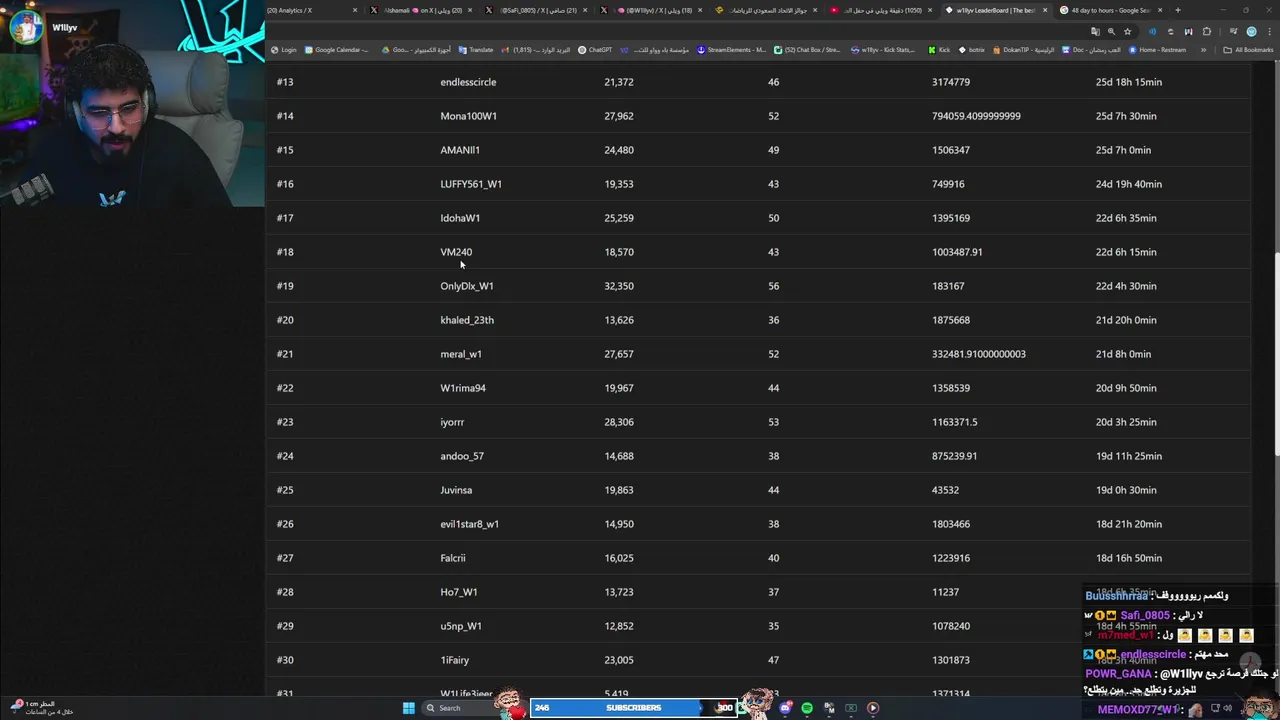
Task: Open the Translate bookmark
Action: (476, 50)
